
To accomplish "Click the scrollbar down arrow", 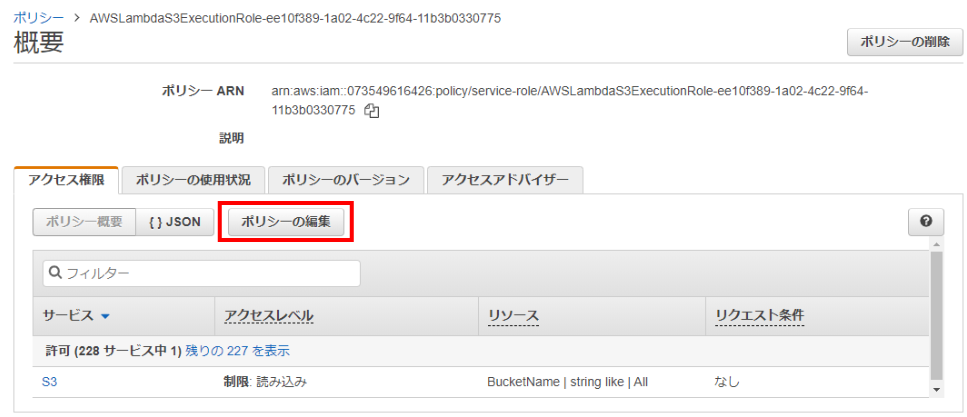I will tap(937, 390).
